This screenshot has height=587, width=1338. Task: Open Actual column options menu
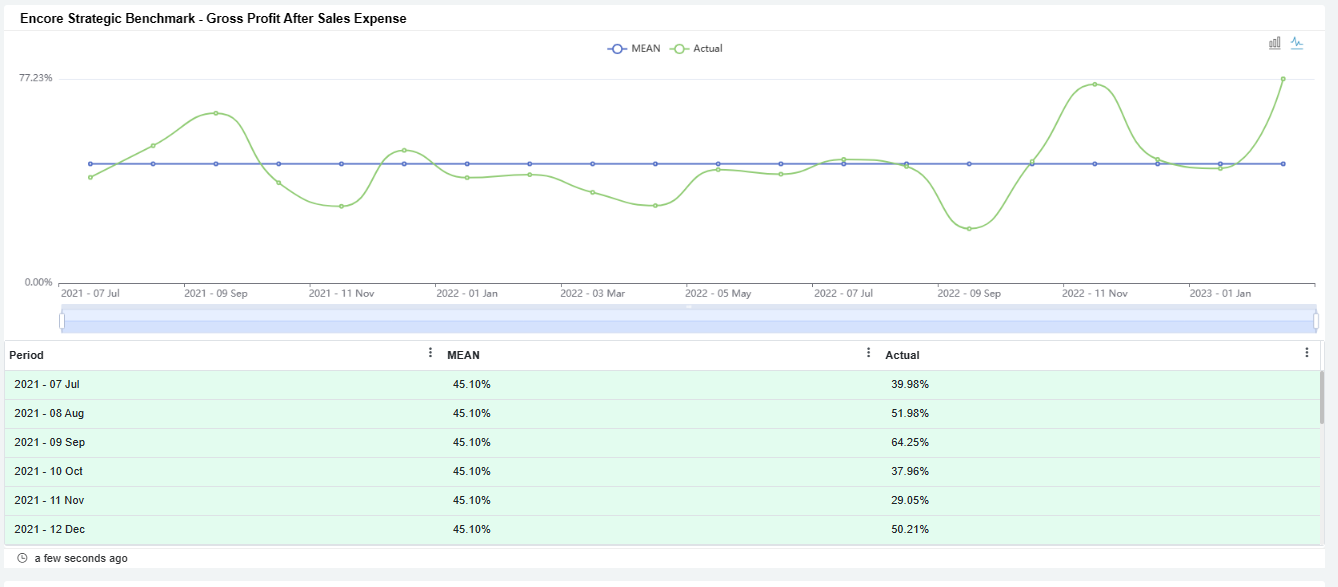pyautogui.click(x=1307, y=353)
